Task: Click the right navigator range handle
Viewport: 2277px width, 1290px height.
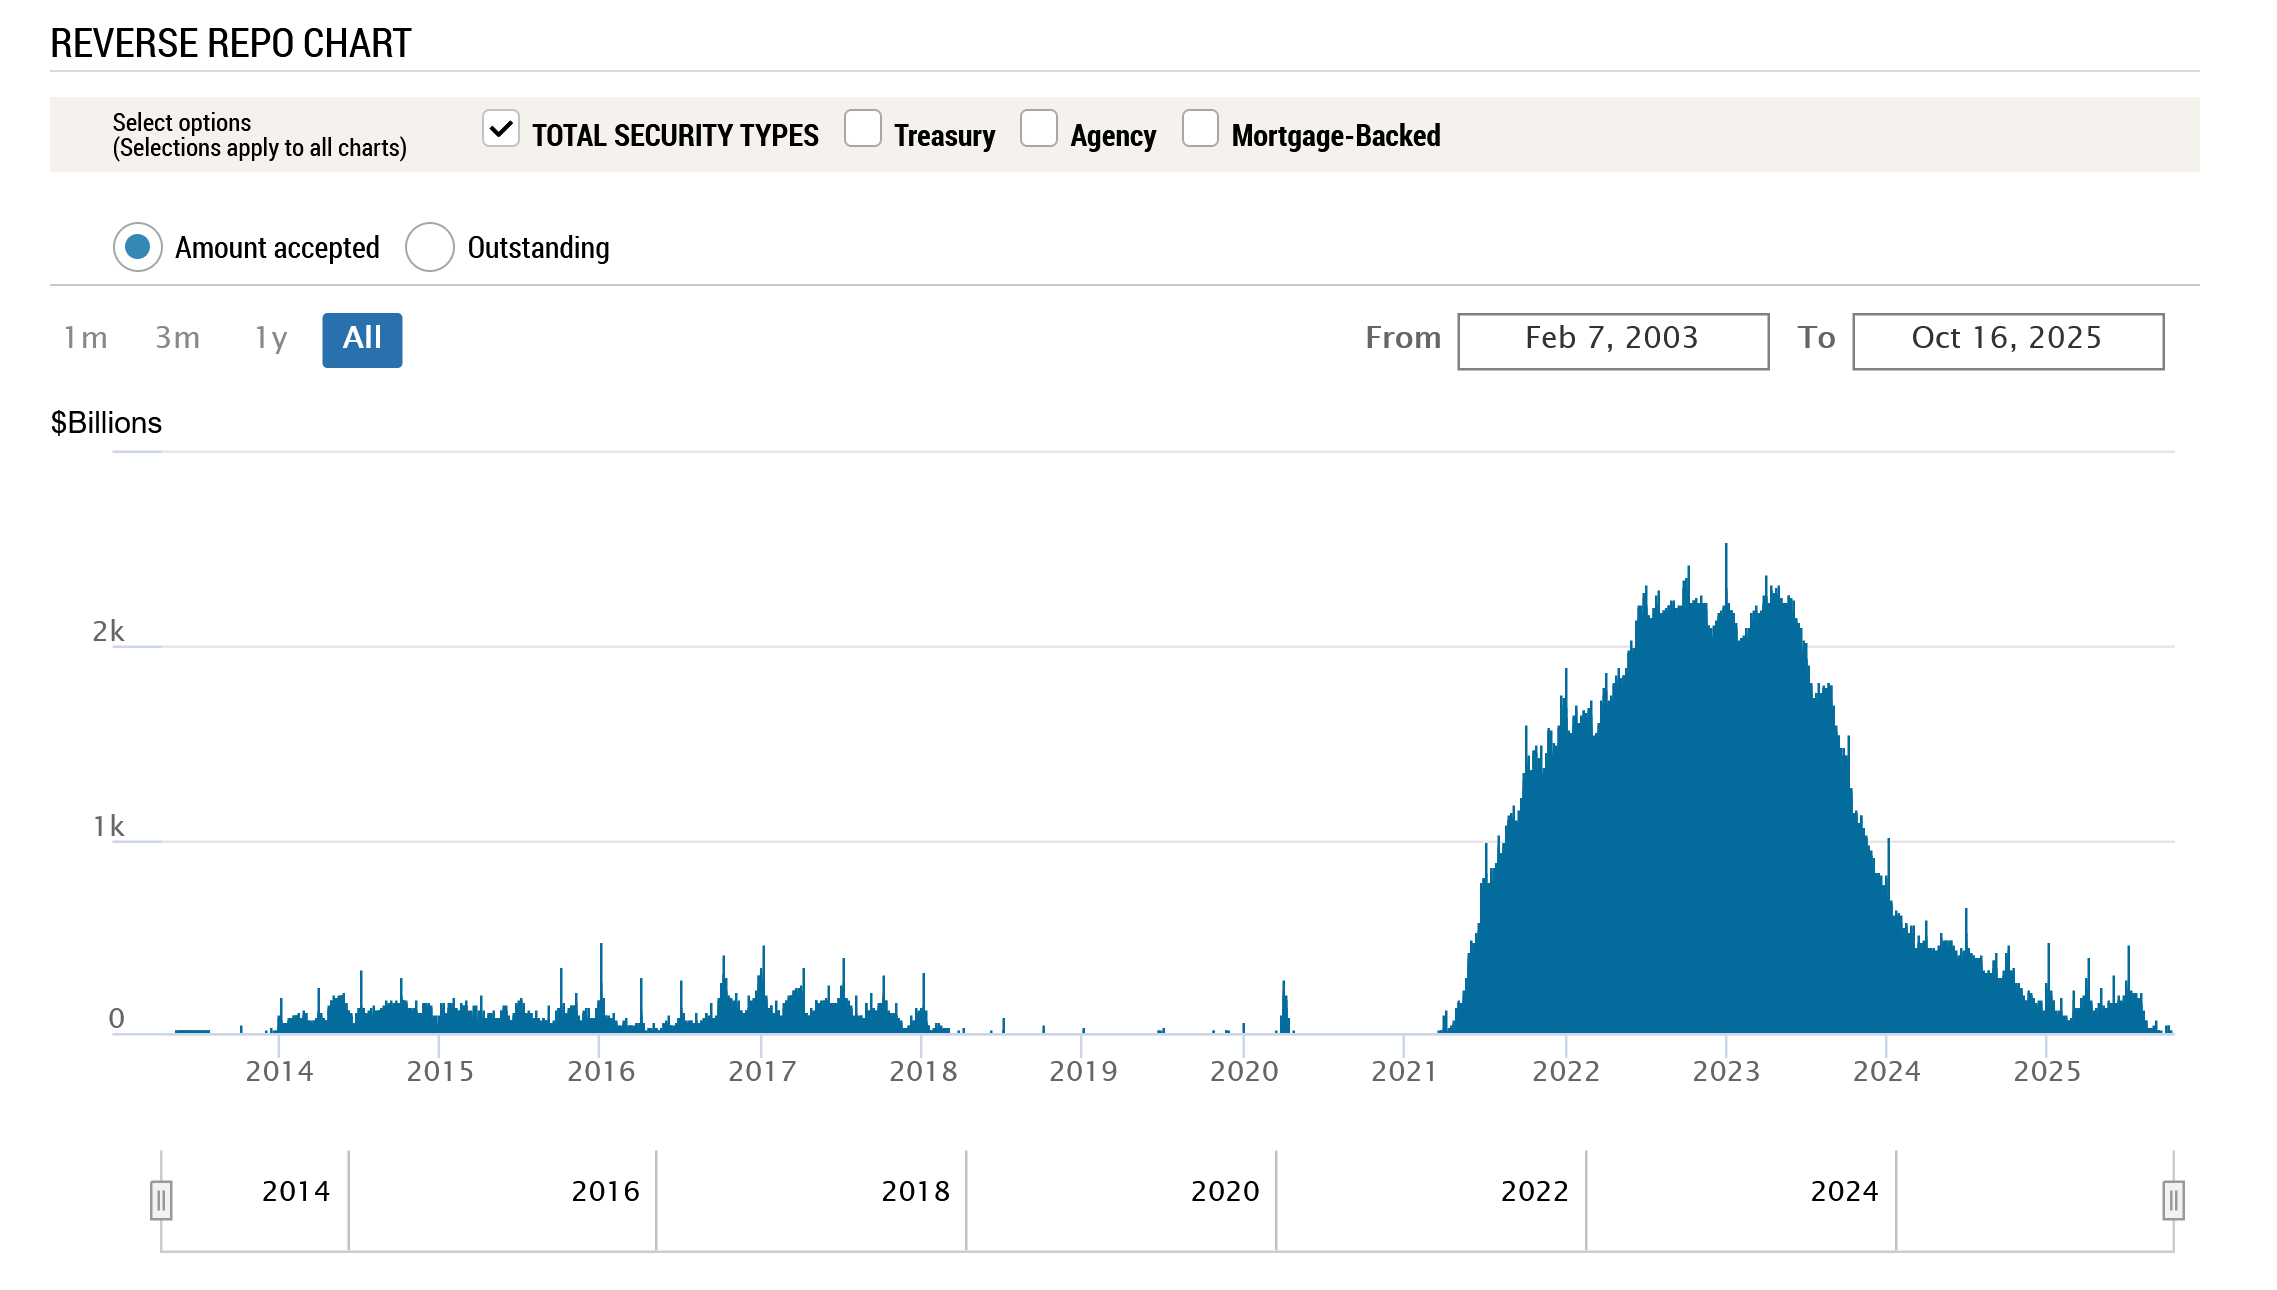Action: click(2173, 1200)
